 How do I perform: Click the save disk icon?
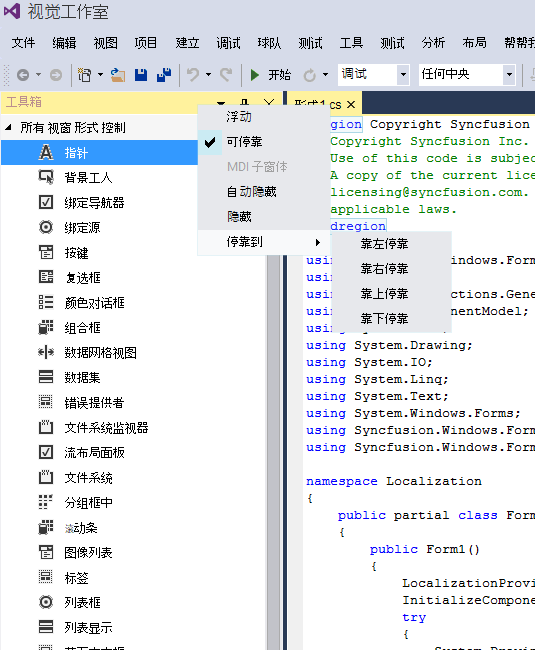[x=141, y=75]
